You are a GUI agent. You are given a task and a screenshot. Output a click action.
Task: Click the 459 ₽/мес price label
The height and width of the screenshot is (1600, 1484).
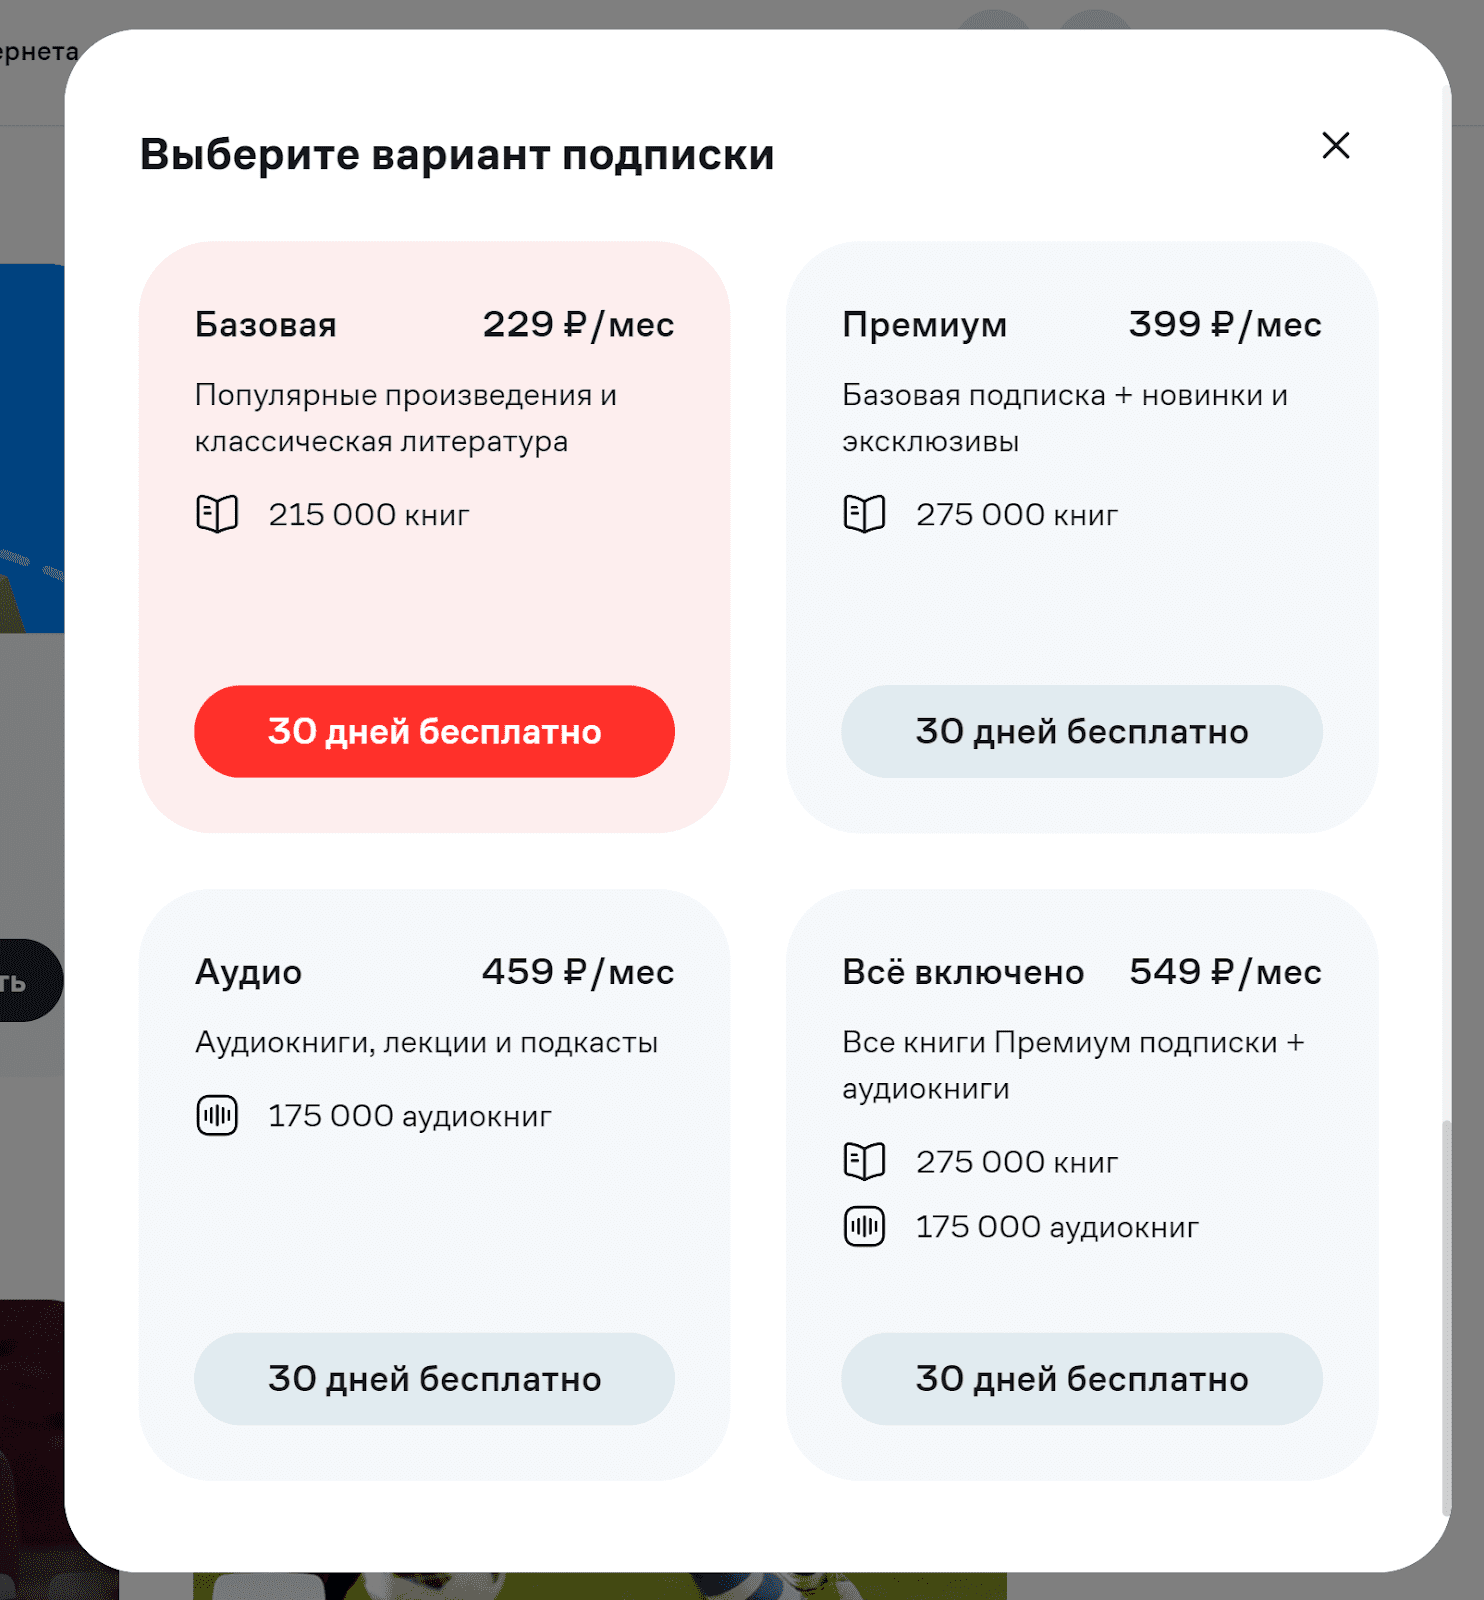(578, 972)
